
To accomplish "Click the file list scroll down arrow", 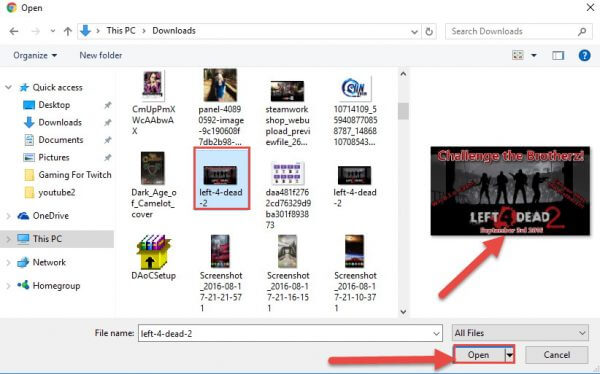I will click(403, 312).
